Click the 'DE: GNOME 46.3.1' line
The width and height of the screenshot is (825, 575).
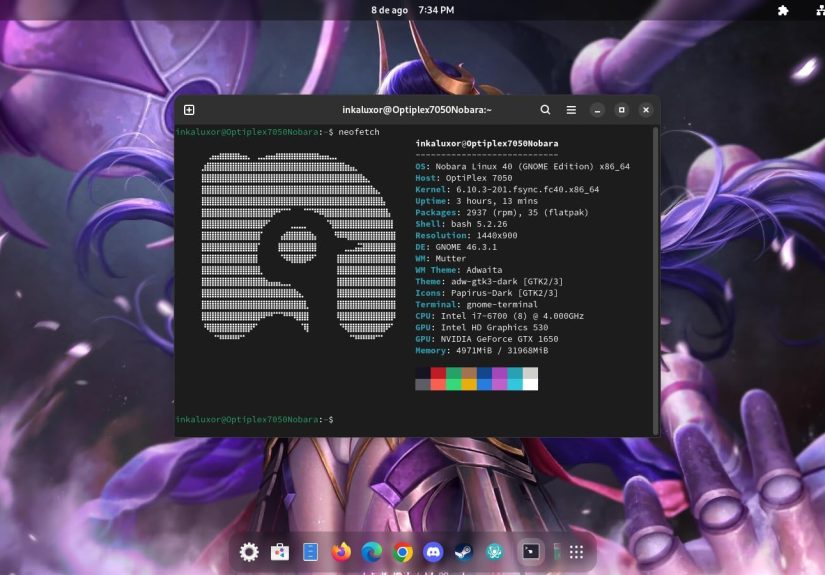(456, 247)
